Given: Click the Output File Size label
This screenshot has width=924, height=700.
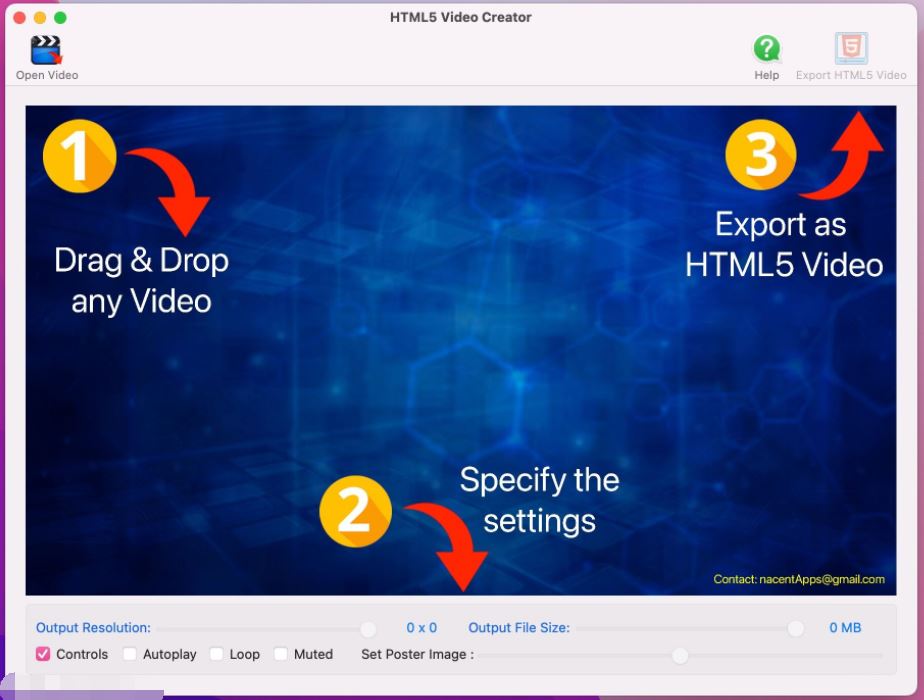Looking at the screenshot, I should (x=519, y=628).
